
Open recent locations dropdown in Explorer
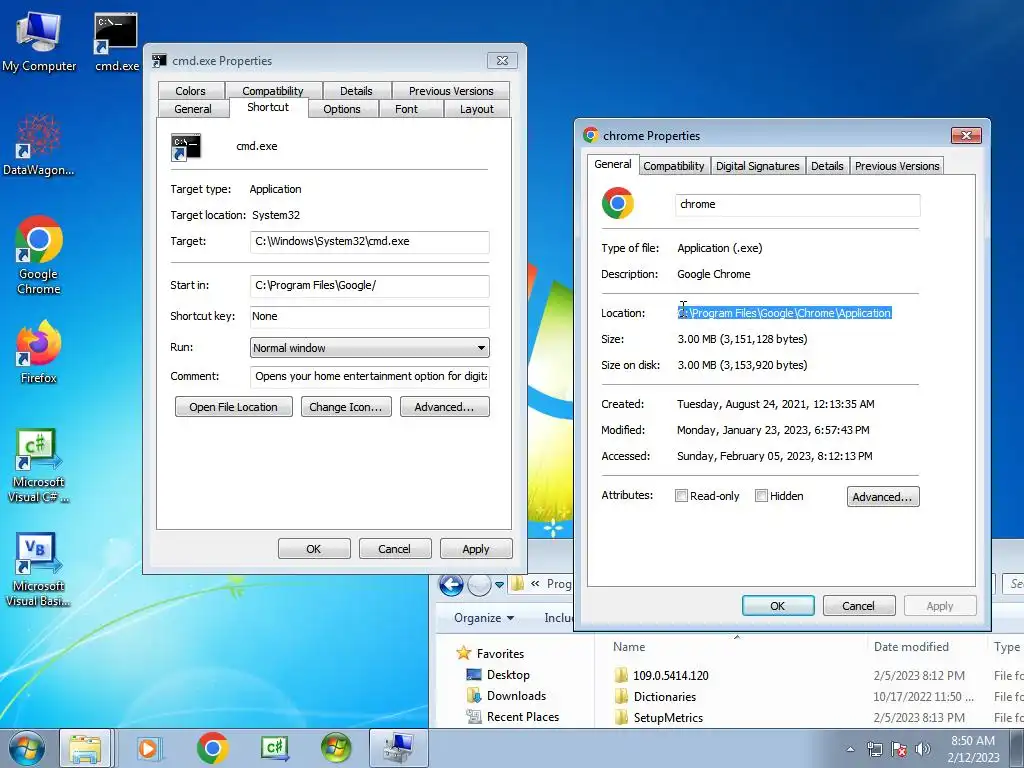point(500,584)
